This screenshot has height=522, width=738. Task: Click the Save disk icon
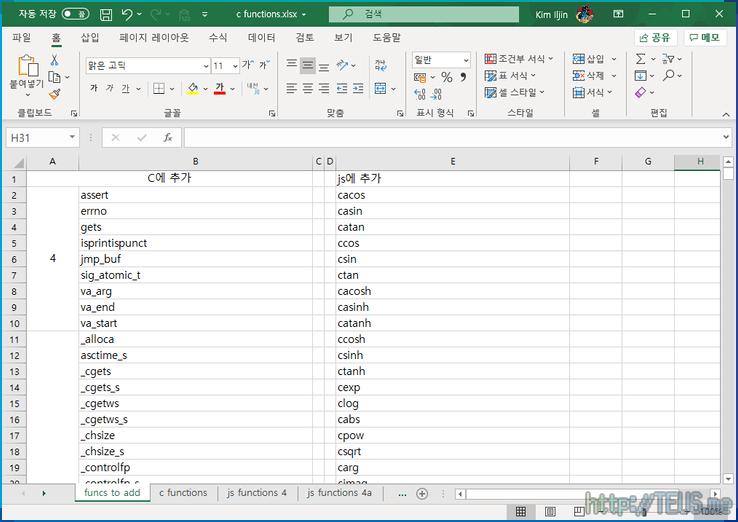pos(106,15)
